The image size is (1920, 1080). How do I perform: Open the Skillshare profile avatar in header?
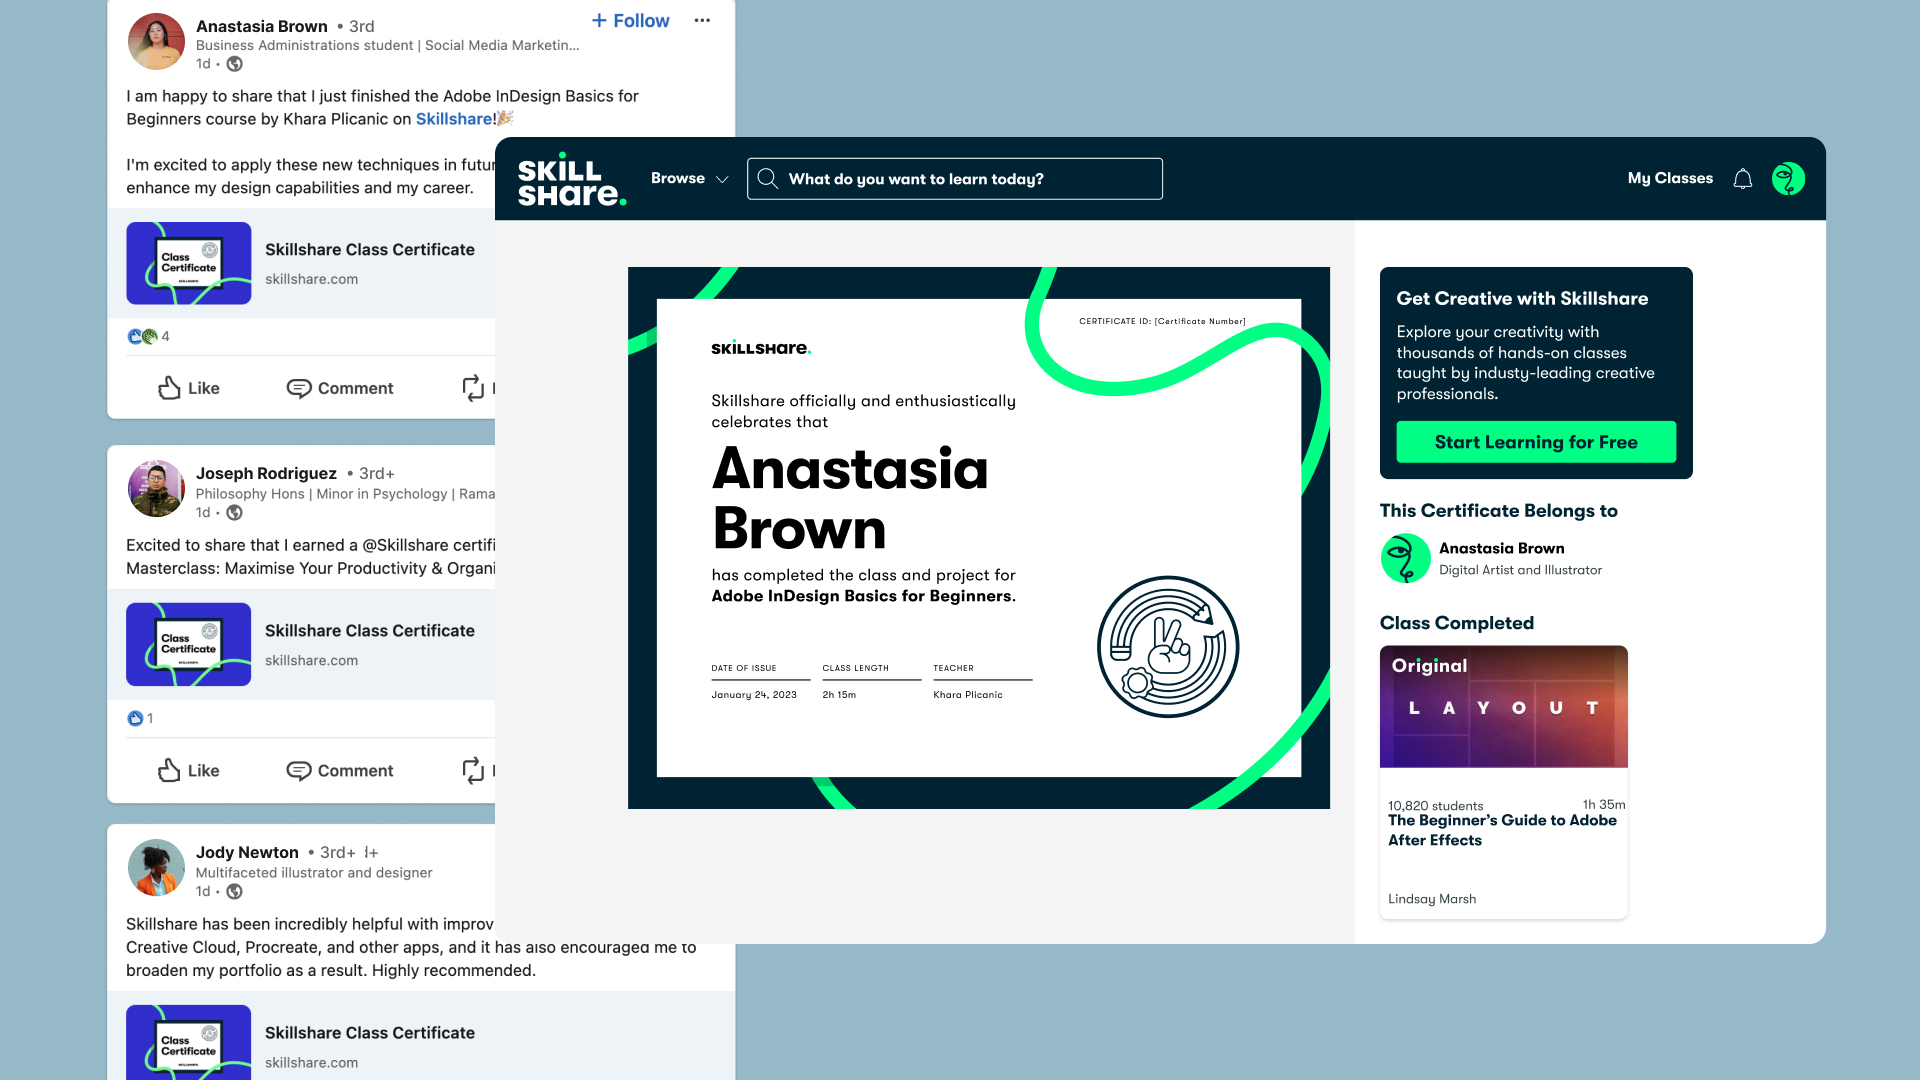click(1788, 179)
